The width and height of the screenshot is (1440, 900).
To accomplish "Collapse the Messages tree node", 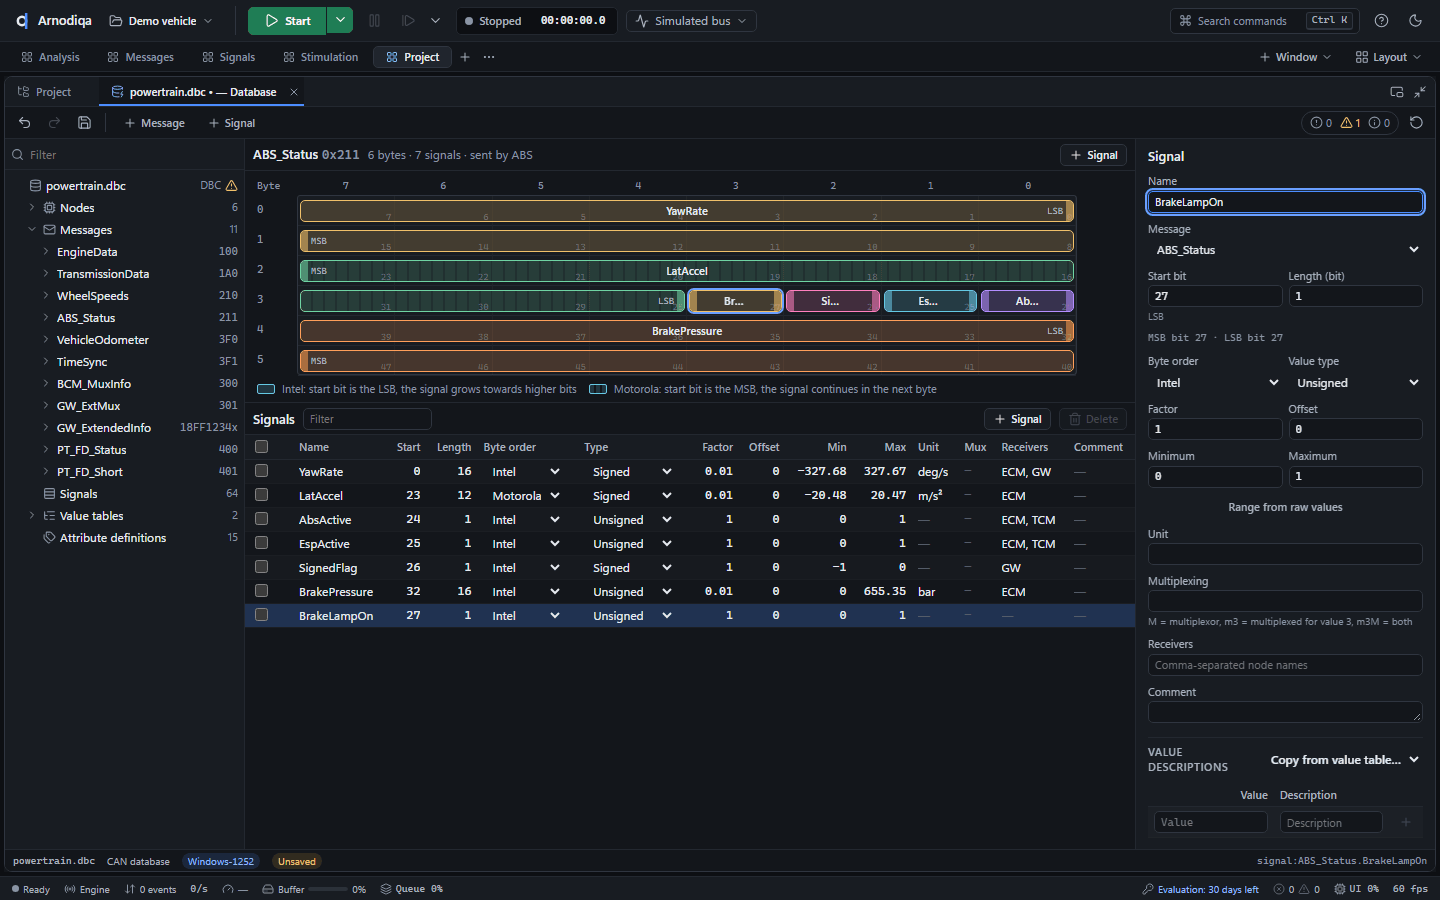I will click(32, 230).
